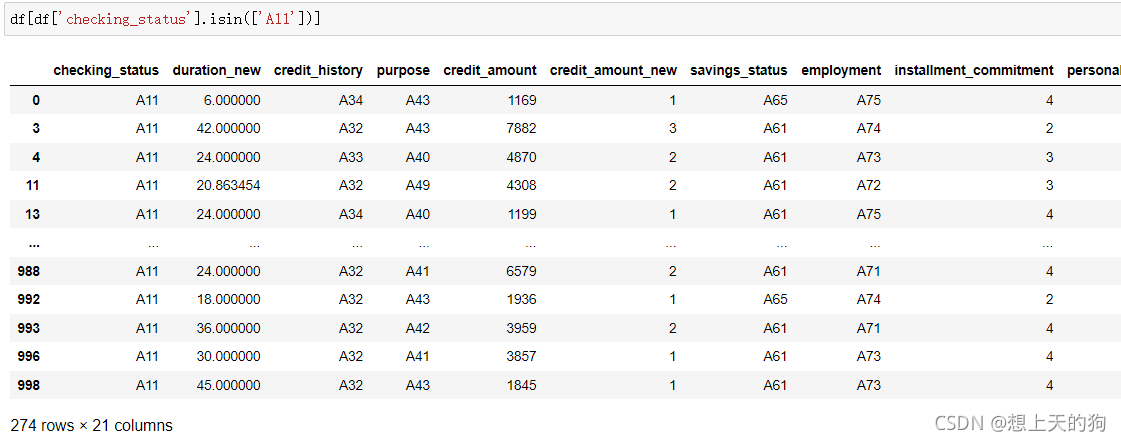Screen dimensions: 1121x441
Task: Select the duration_new column header
Action: (216, 71)
